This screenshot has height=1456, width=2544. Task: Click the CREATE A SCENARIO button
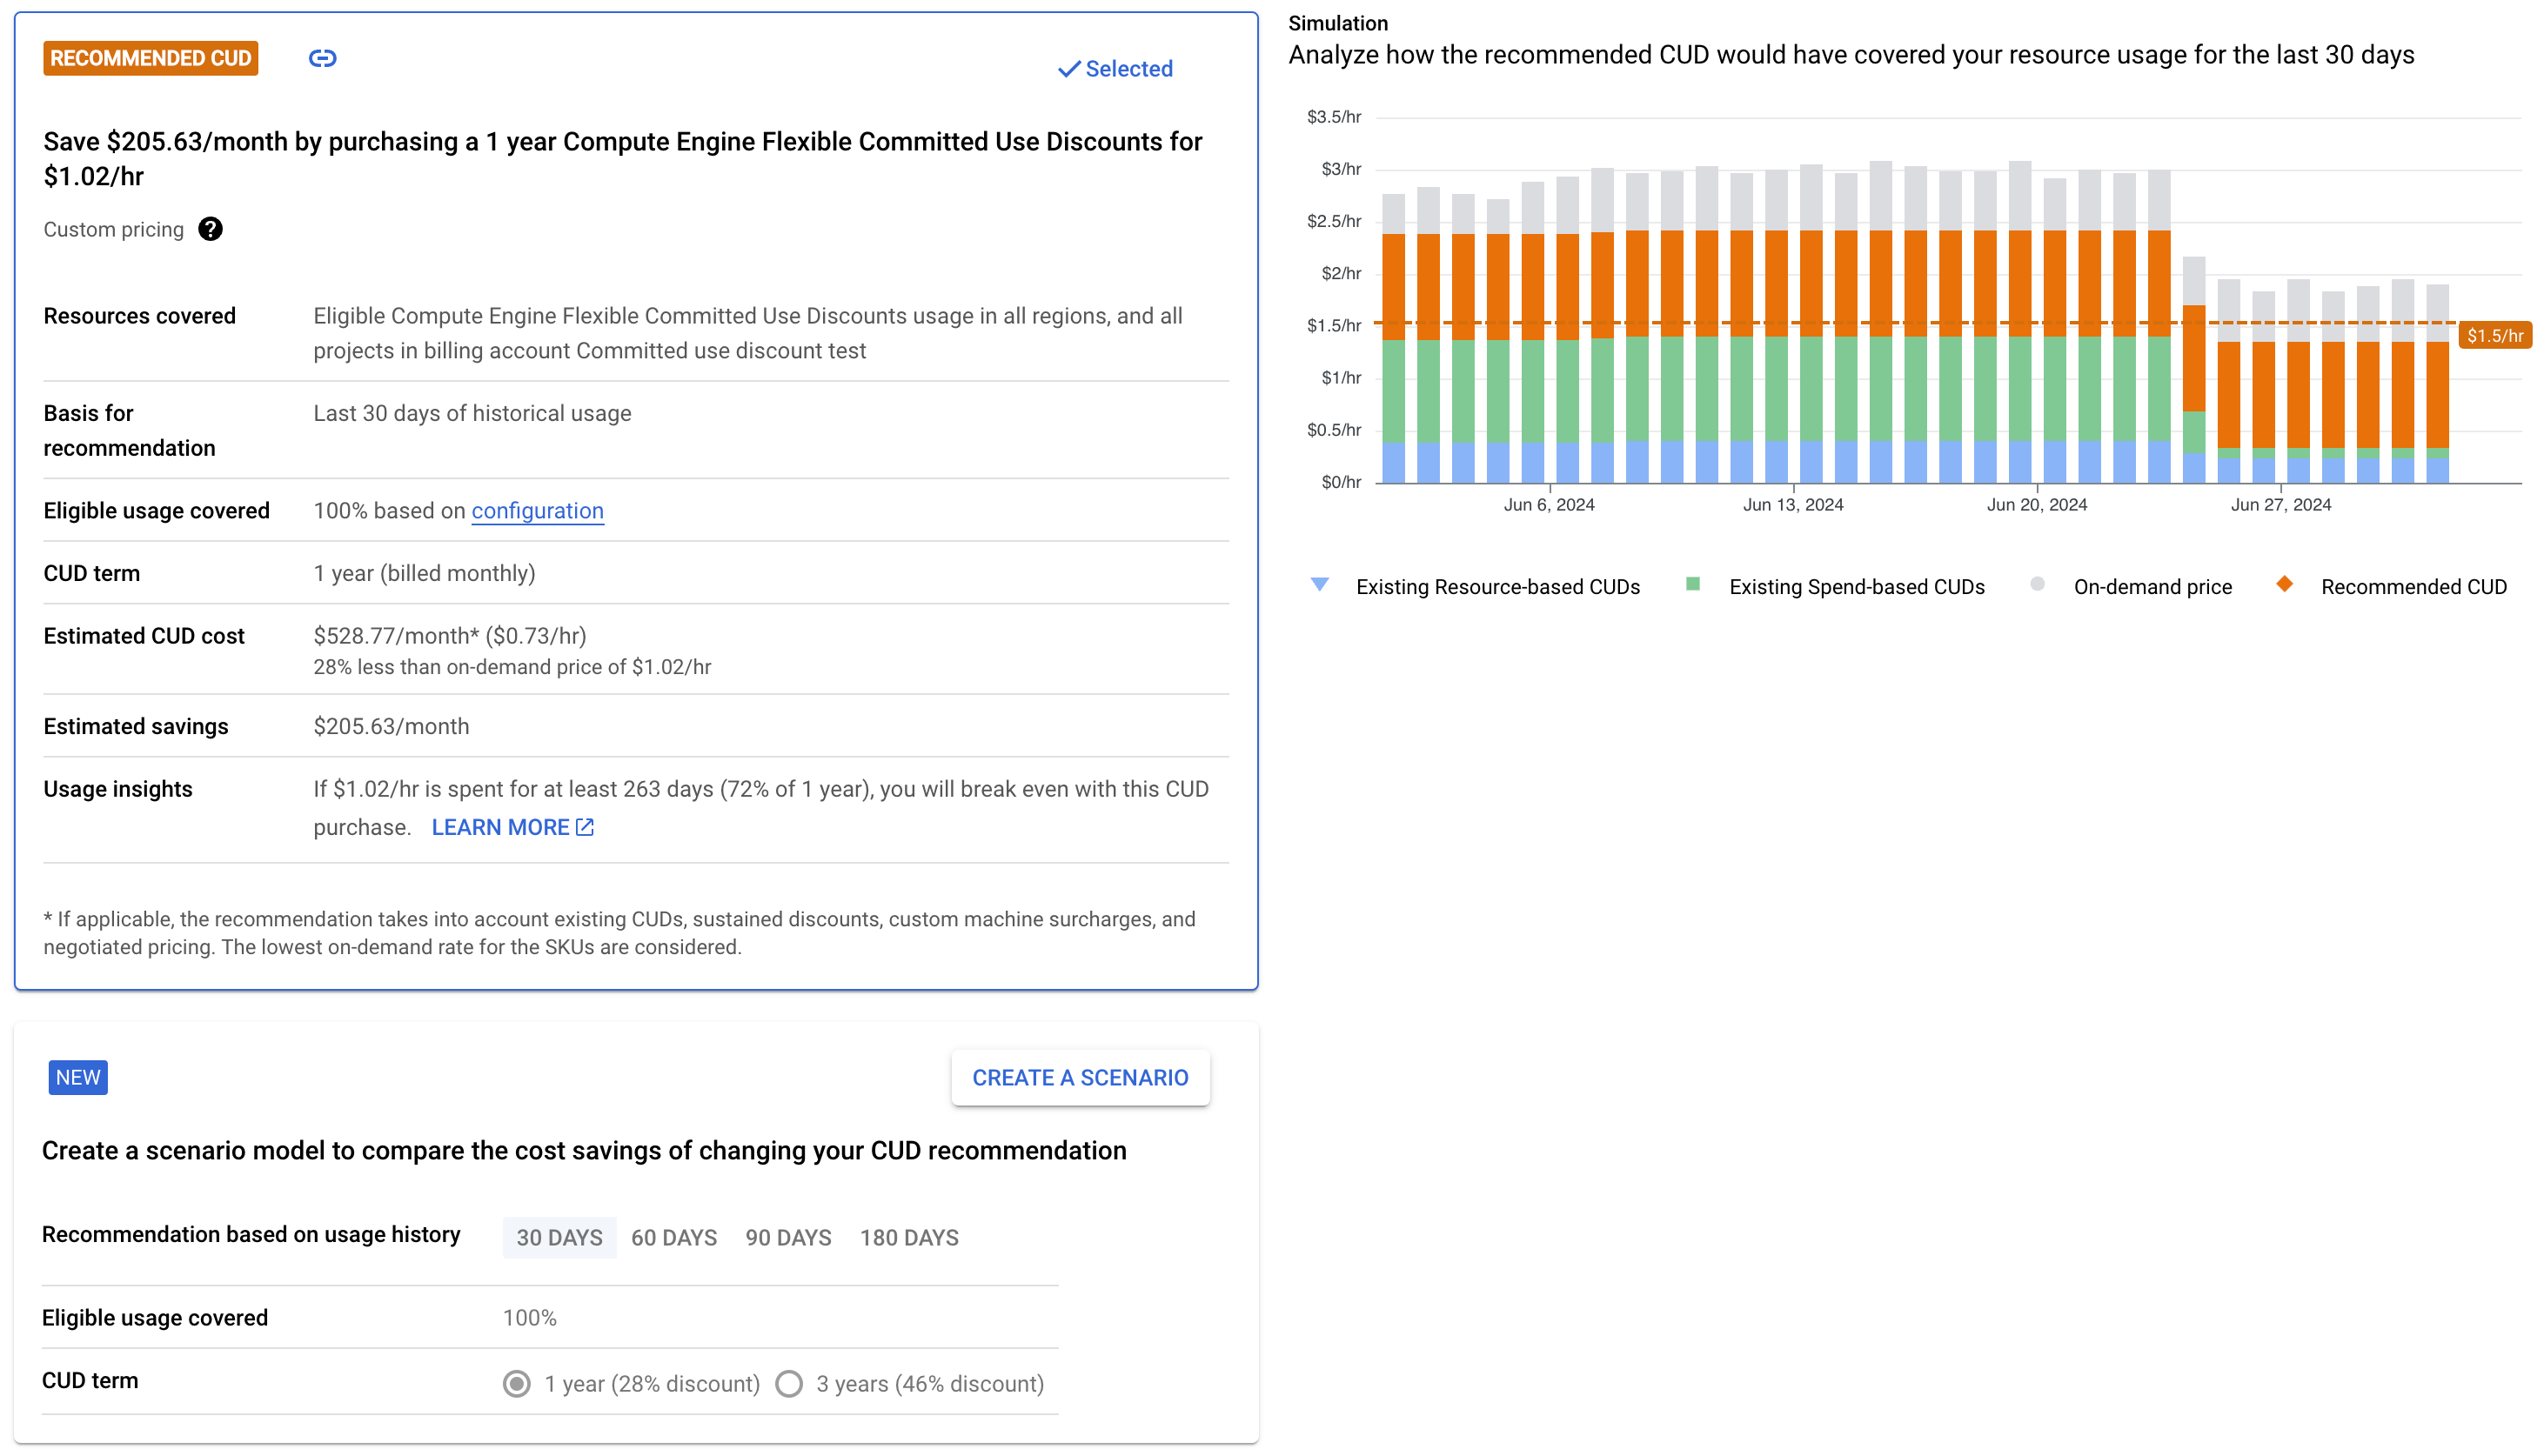(x=1078, y=1077)
